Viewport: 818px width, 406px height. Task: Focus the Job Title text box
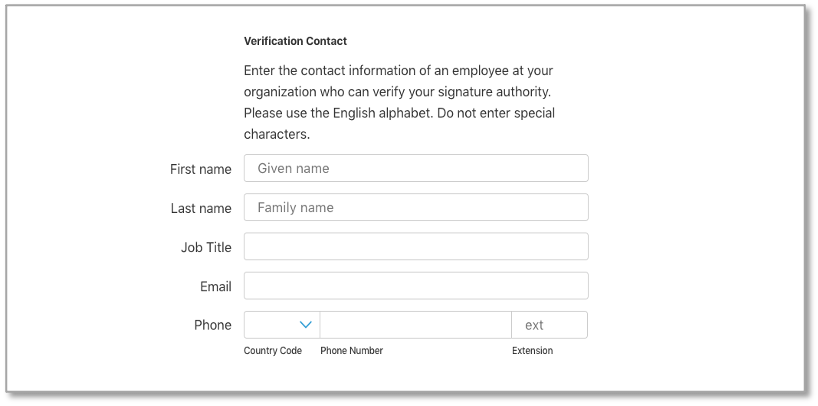point(416,246)
